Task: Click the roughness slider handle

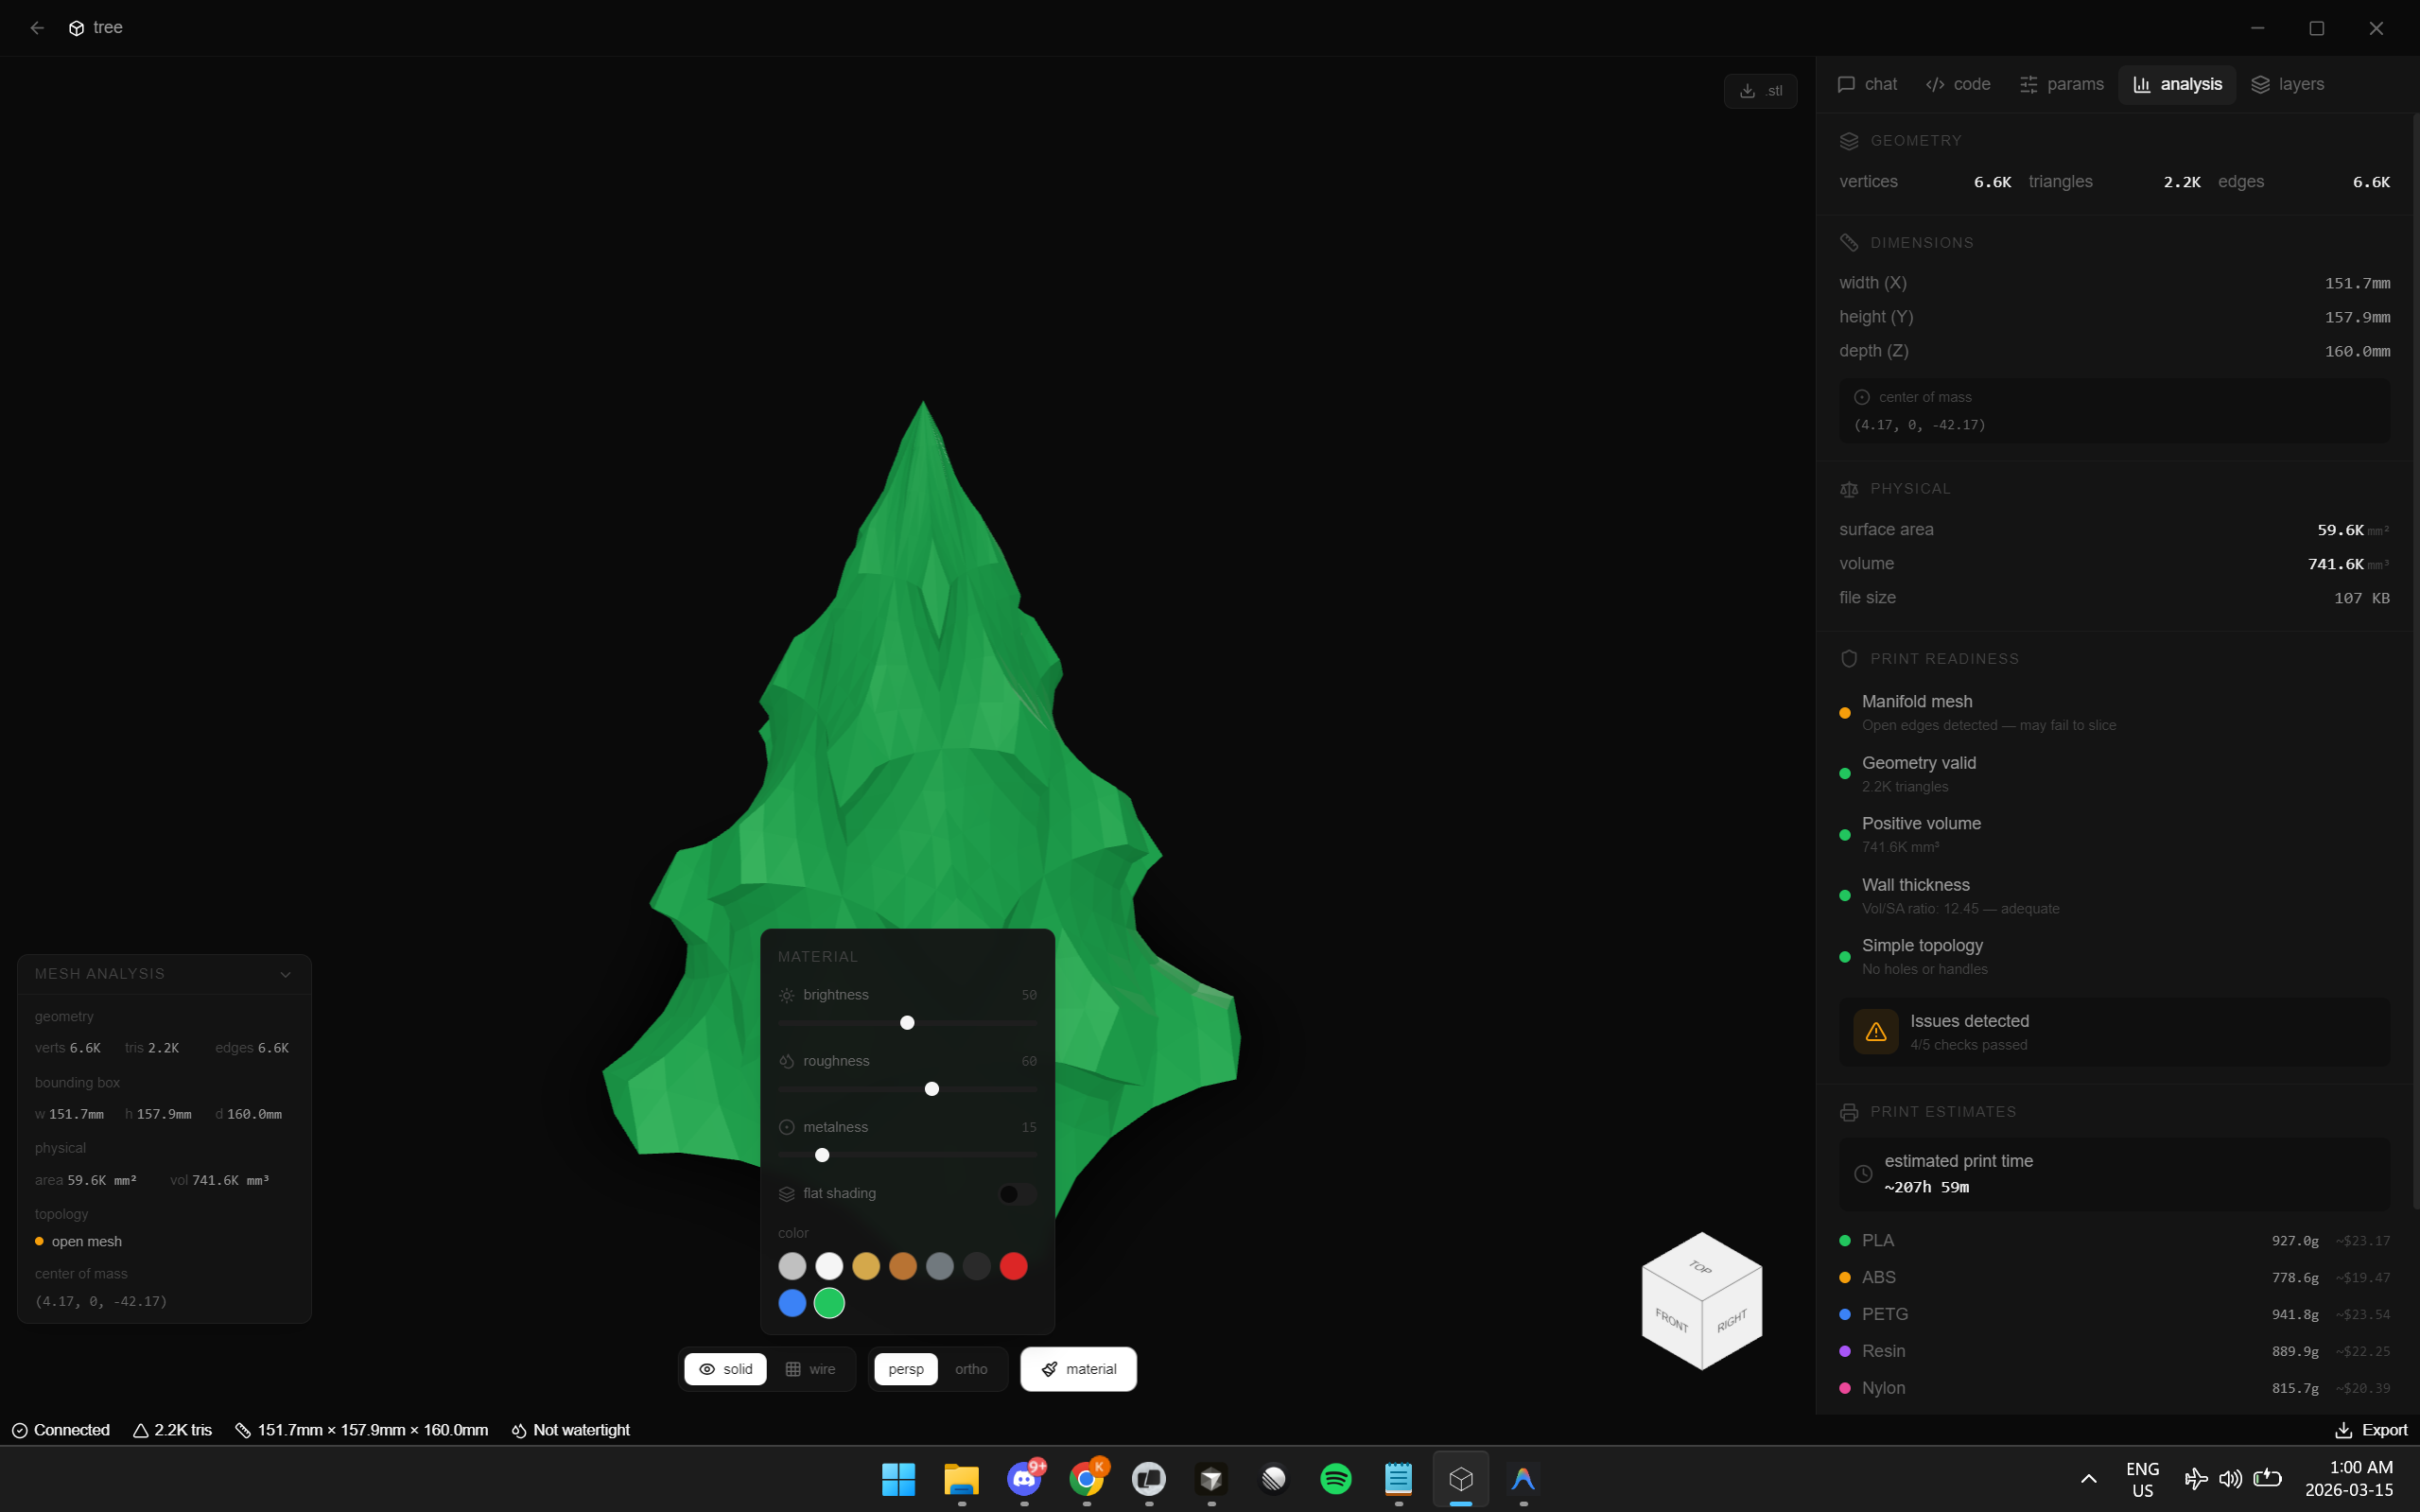Action: click(931, 1089)
